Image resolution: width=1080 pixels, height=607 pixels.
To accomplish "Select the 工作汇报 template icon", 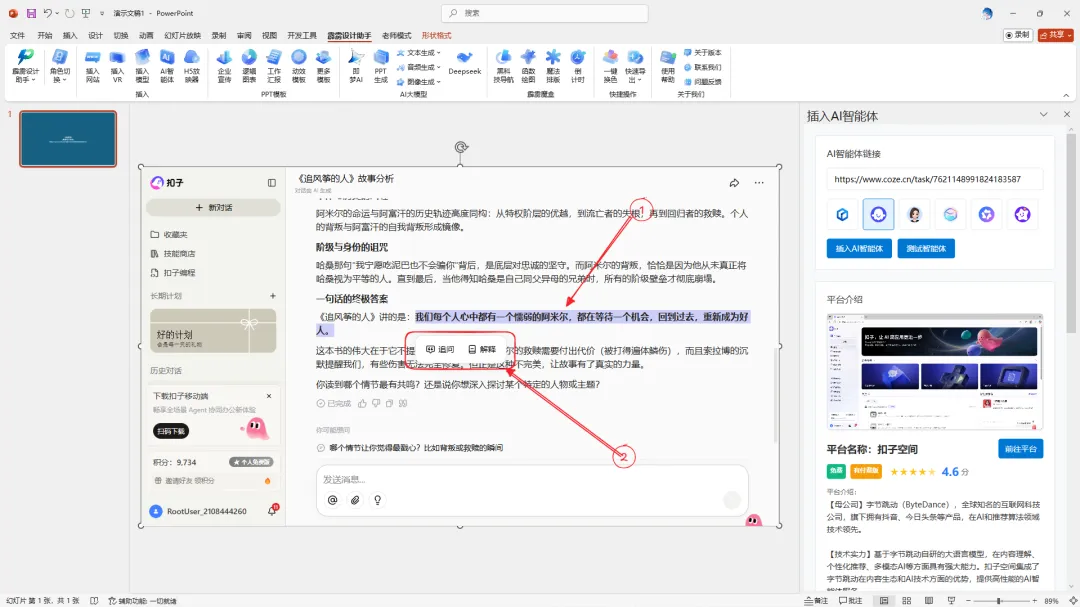I will (x=274, y=66).
